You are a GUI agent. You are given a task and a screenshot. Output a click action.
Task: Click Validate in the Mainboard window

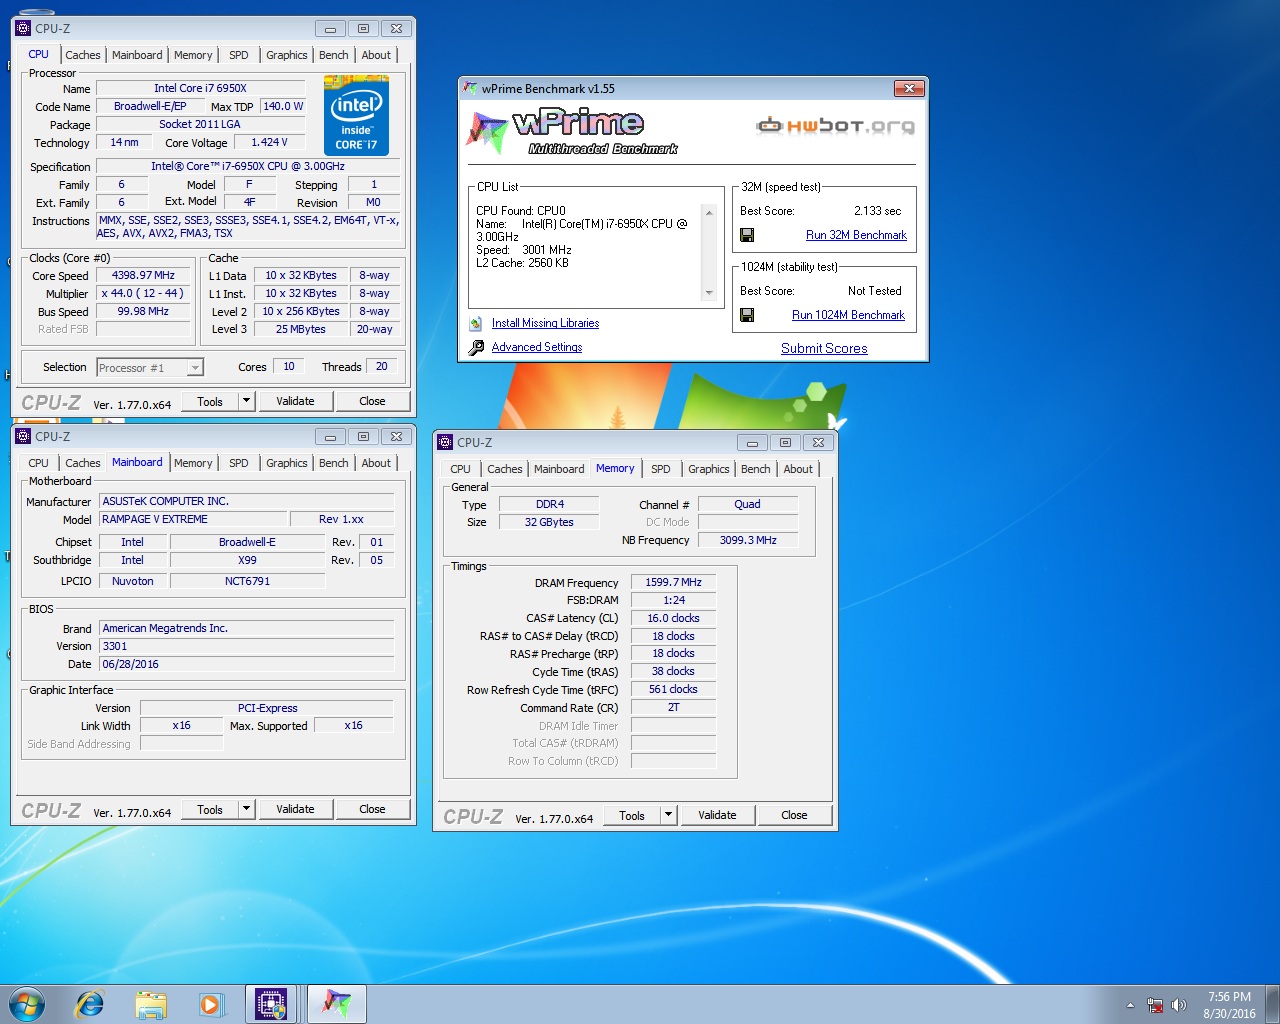(295, 809)
